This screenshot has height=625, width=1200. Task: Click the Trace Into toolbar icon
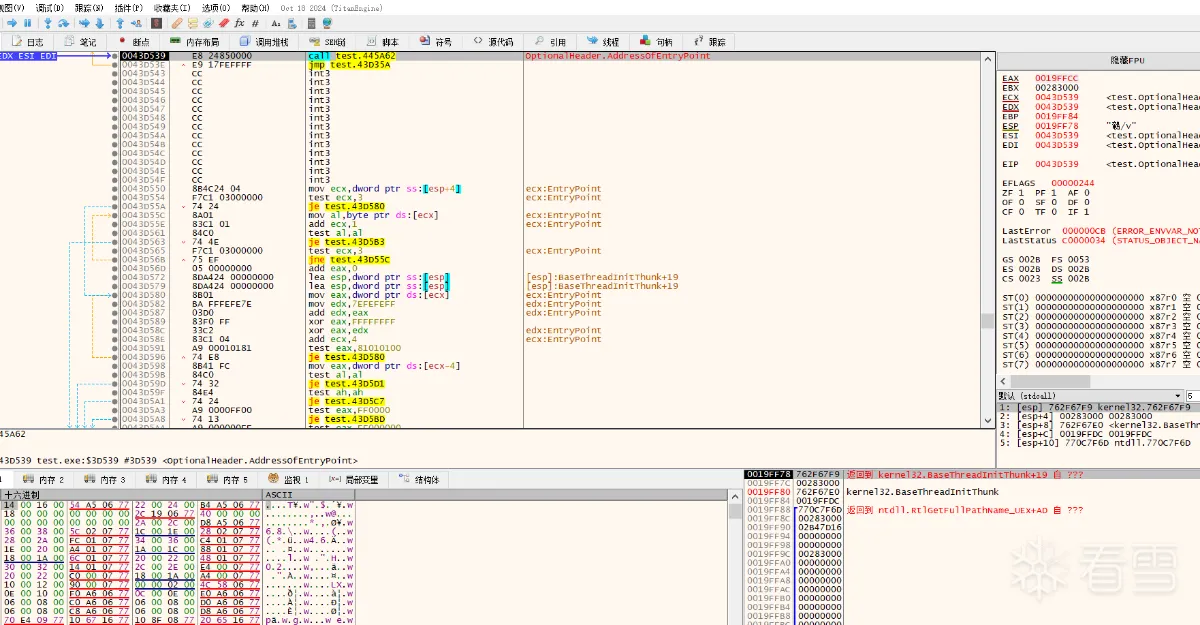84,23
